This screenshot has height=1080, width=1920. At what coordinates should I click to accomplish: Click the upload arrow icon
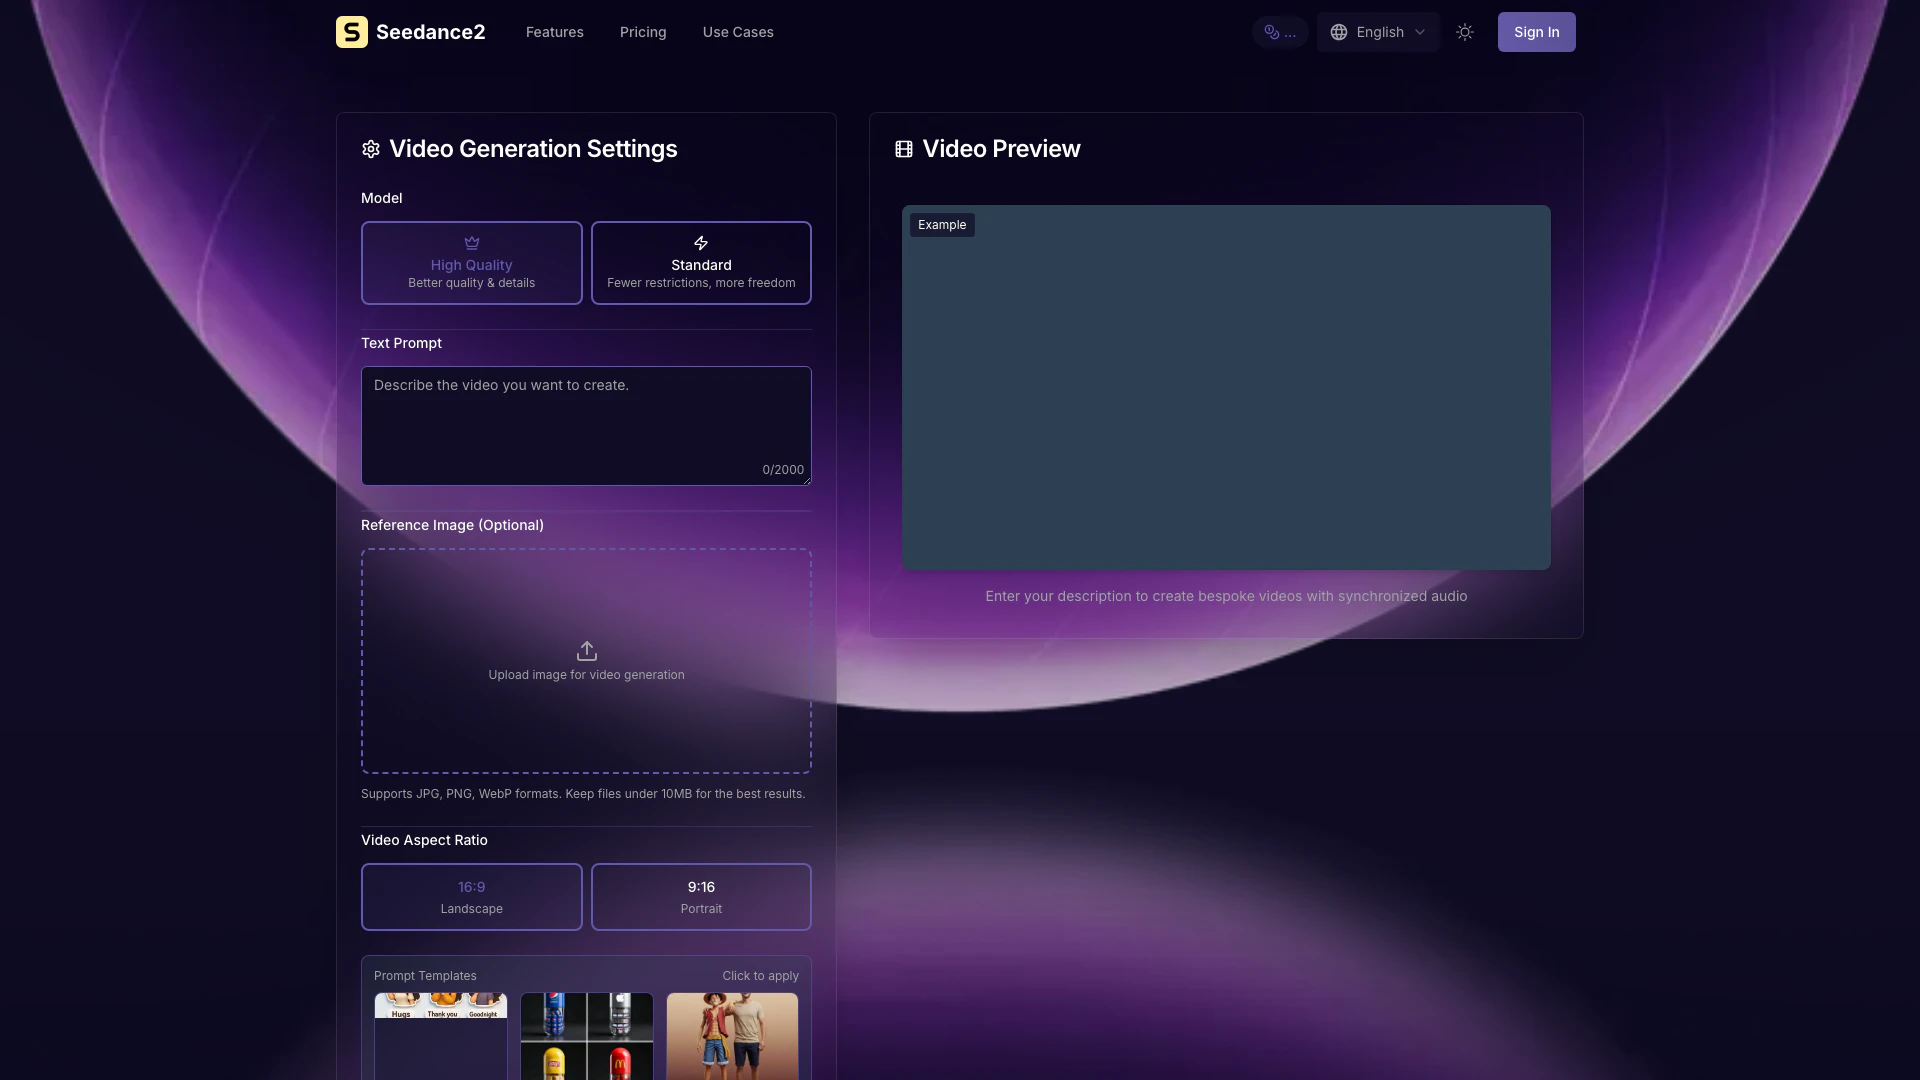tap(587, 651)
